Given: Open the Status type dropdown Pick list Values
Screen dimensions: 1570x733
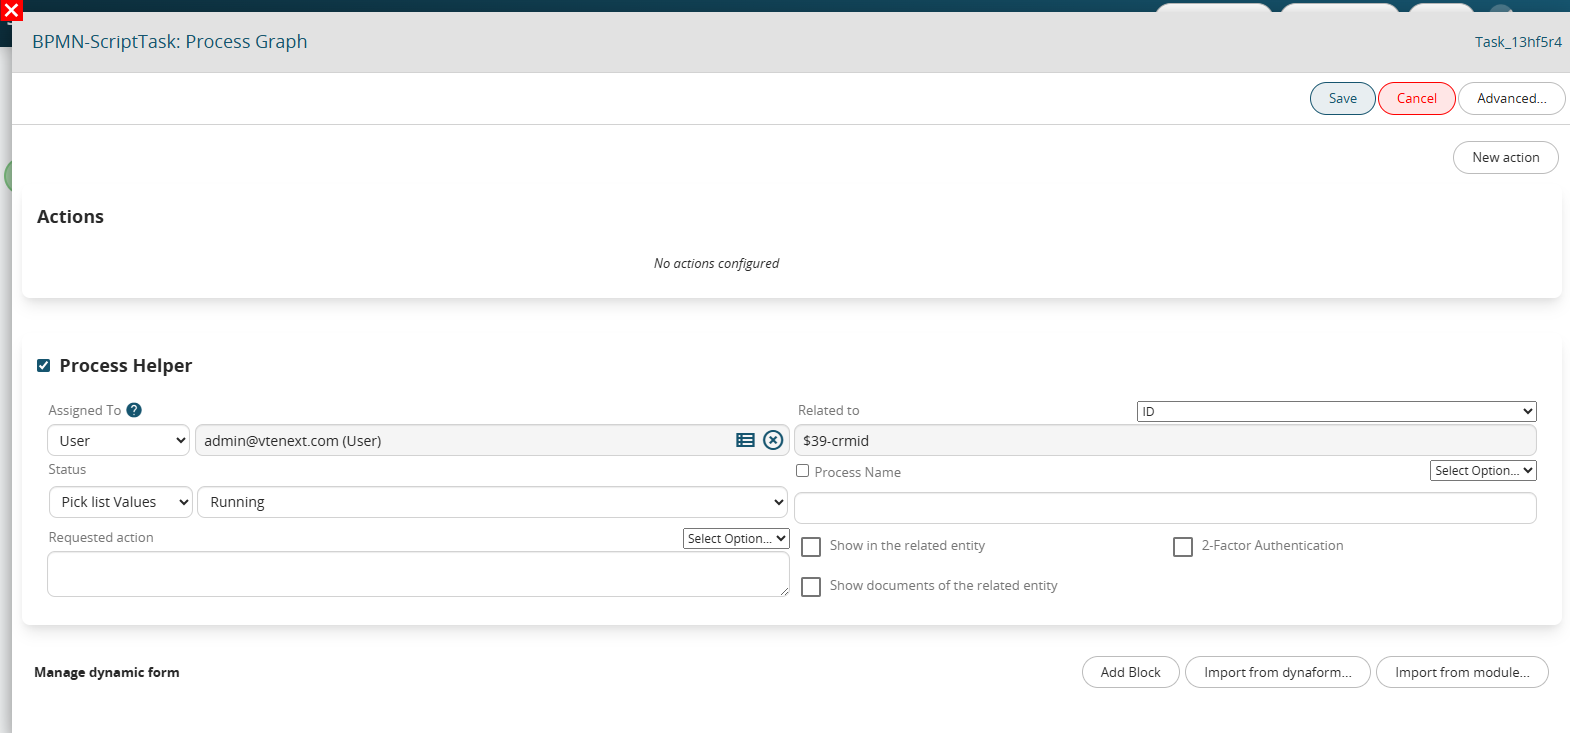Looking at the screenshot, I should 120,502.
